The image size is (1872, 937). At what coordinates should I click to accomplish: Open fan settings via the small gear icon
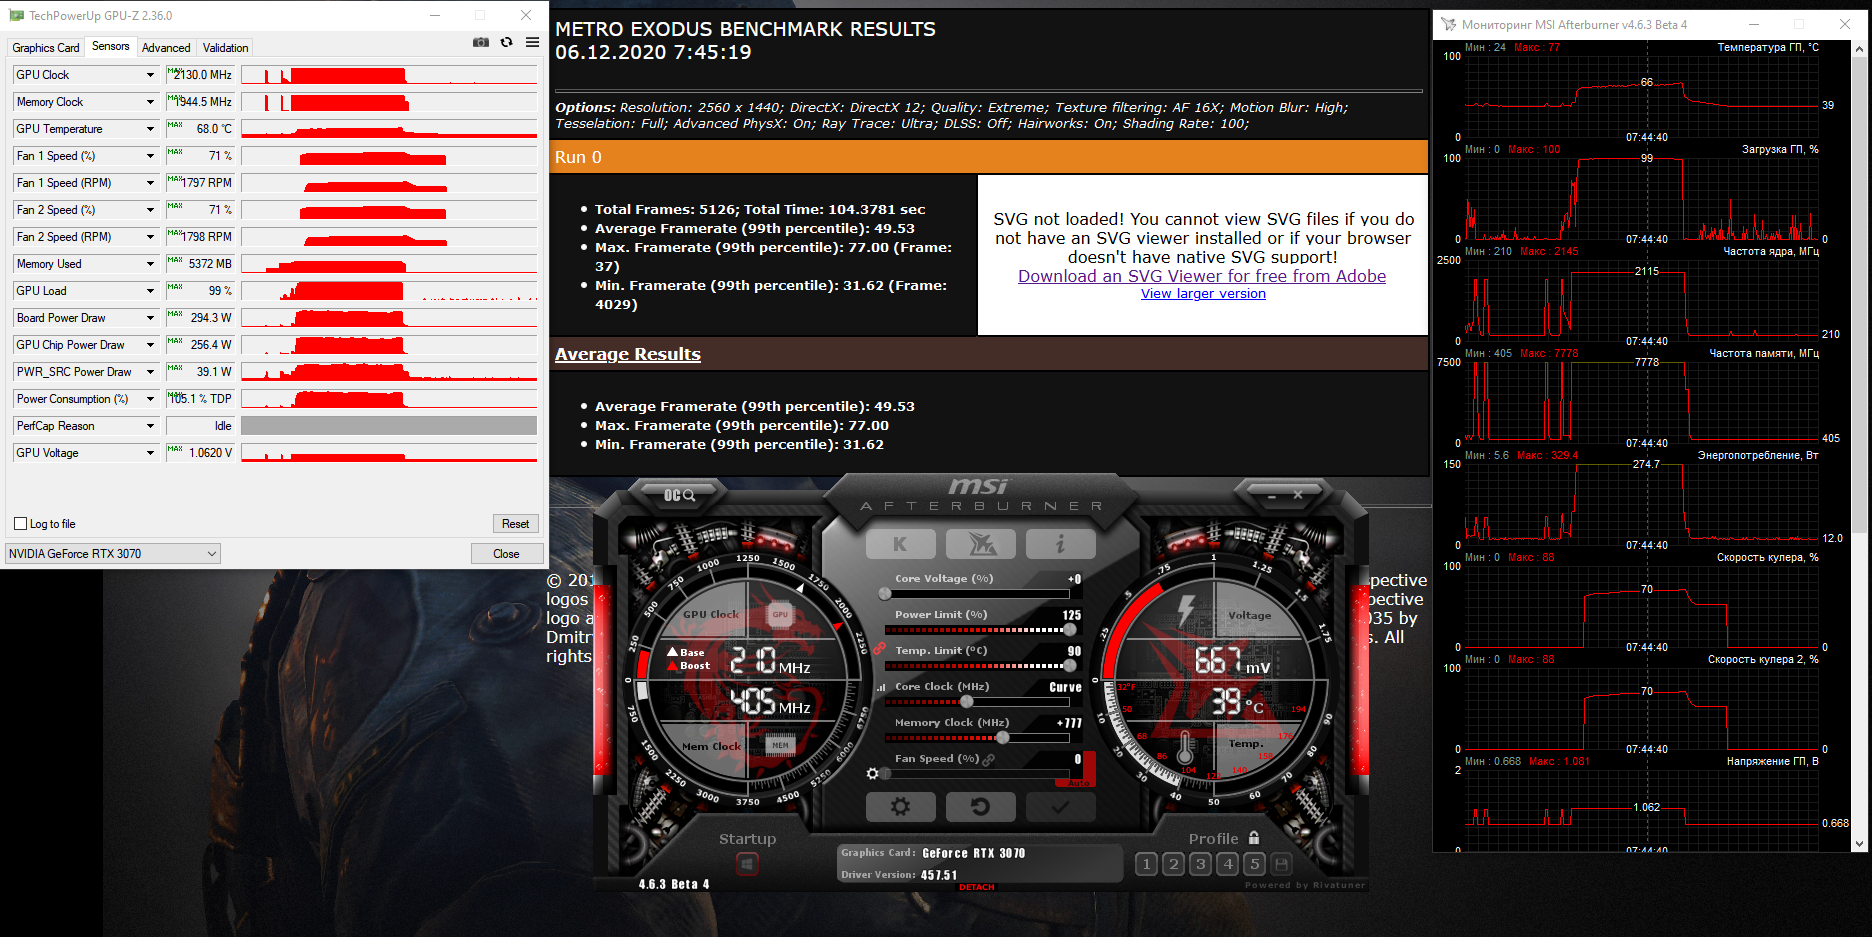coord(873,774)
